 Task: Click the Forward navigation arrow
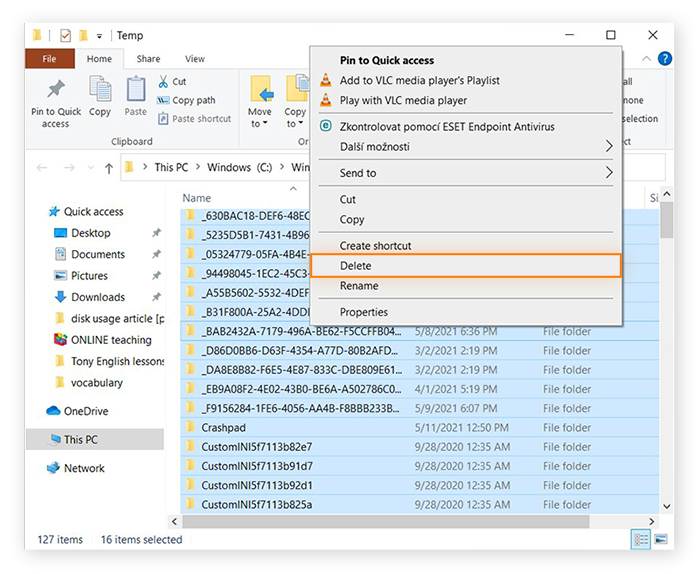click(69, 168)
